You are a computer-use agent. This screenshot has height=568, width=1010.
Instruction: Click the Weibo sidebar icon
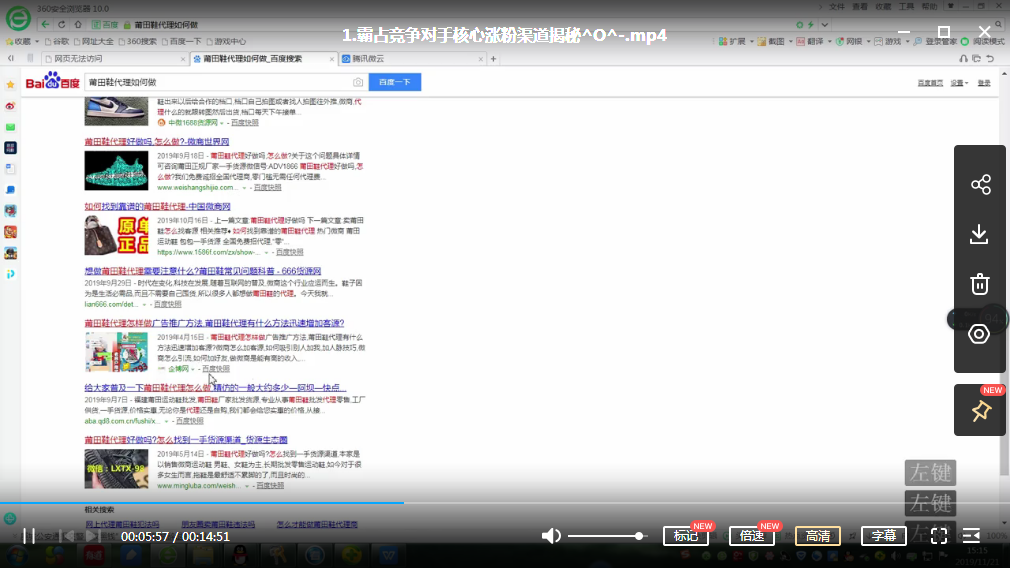[x=10, y=106]
